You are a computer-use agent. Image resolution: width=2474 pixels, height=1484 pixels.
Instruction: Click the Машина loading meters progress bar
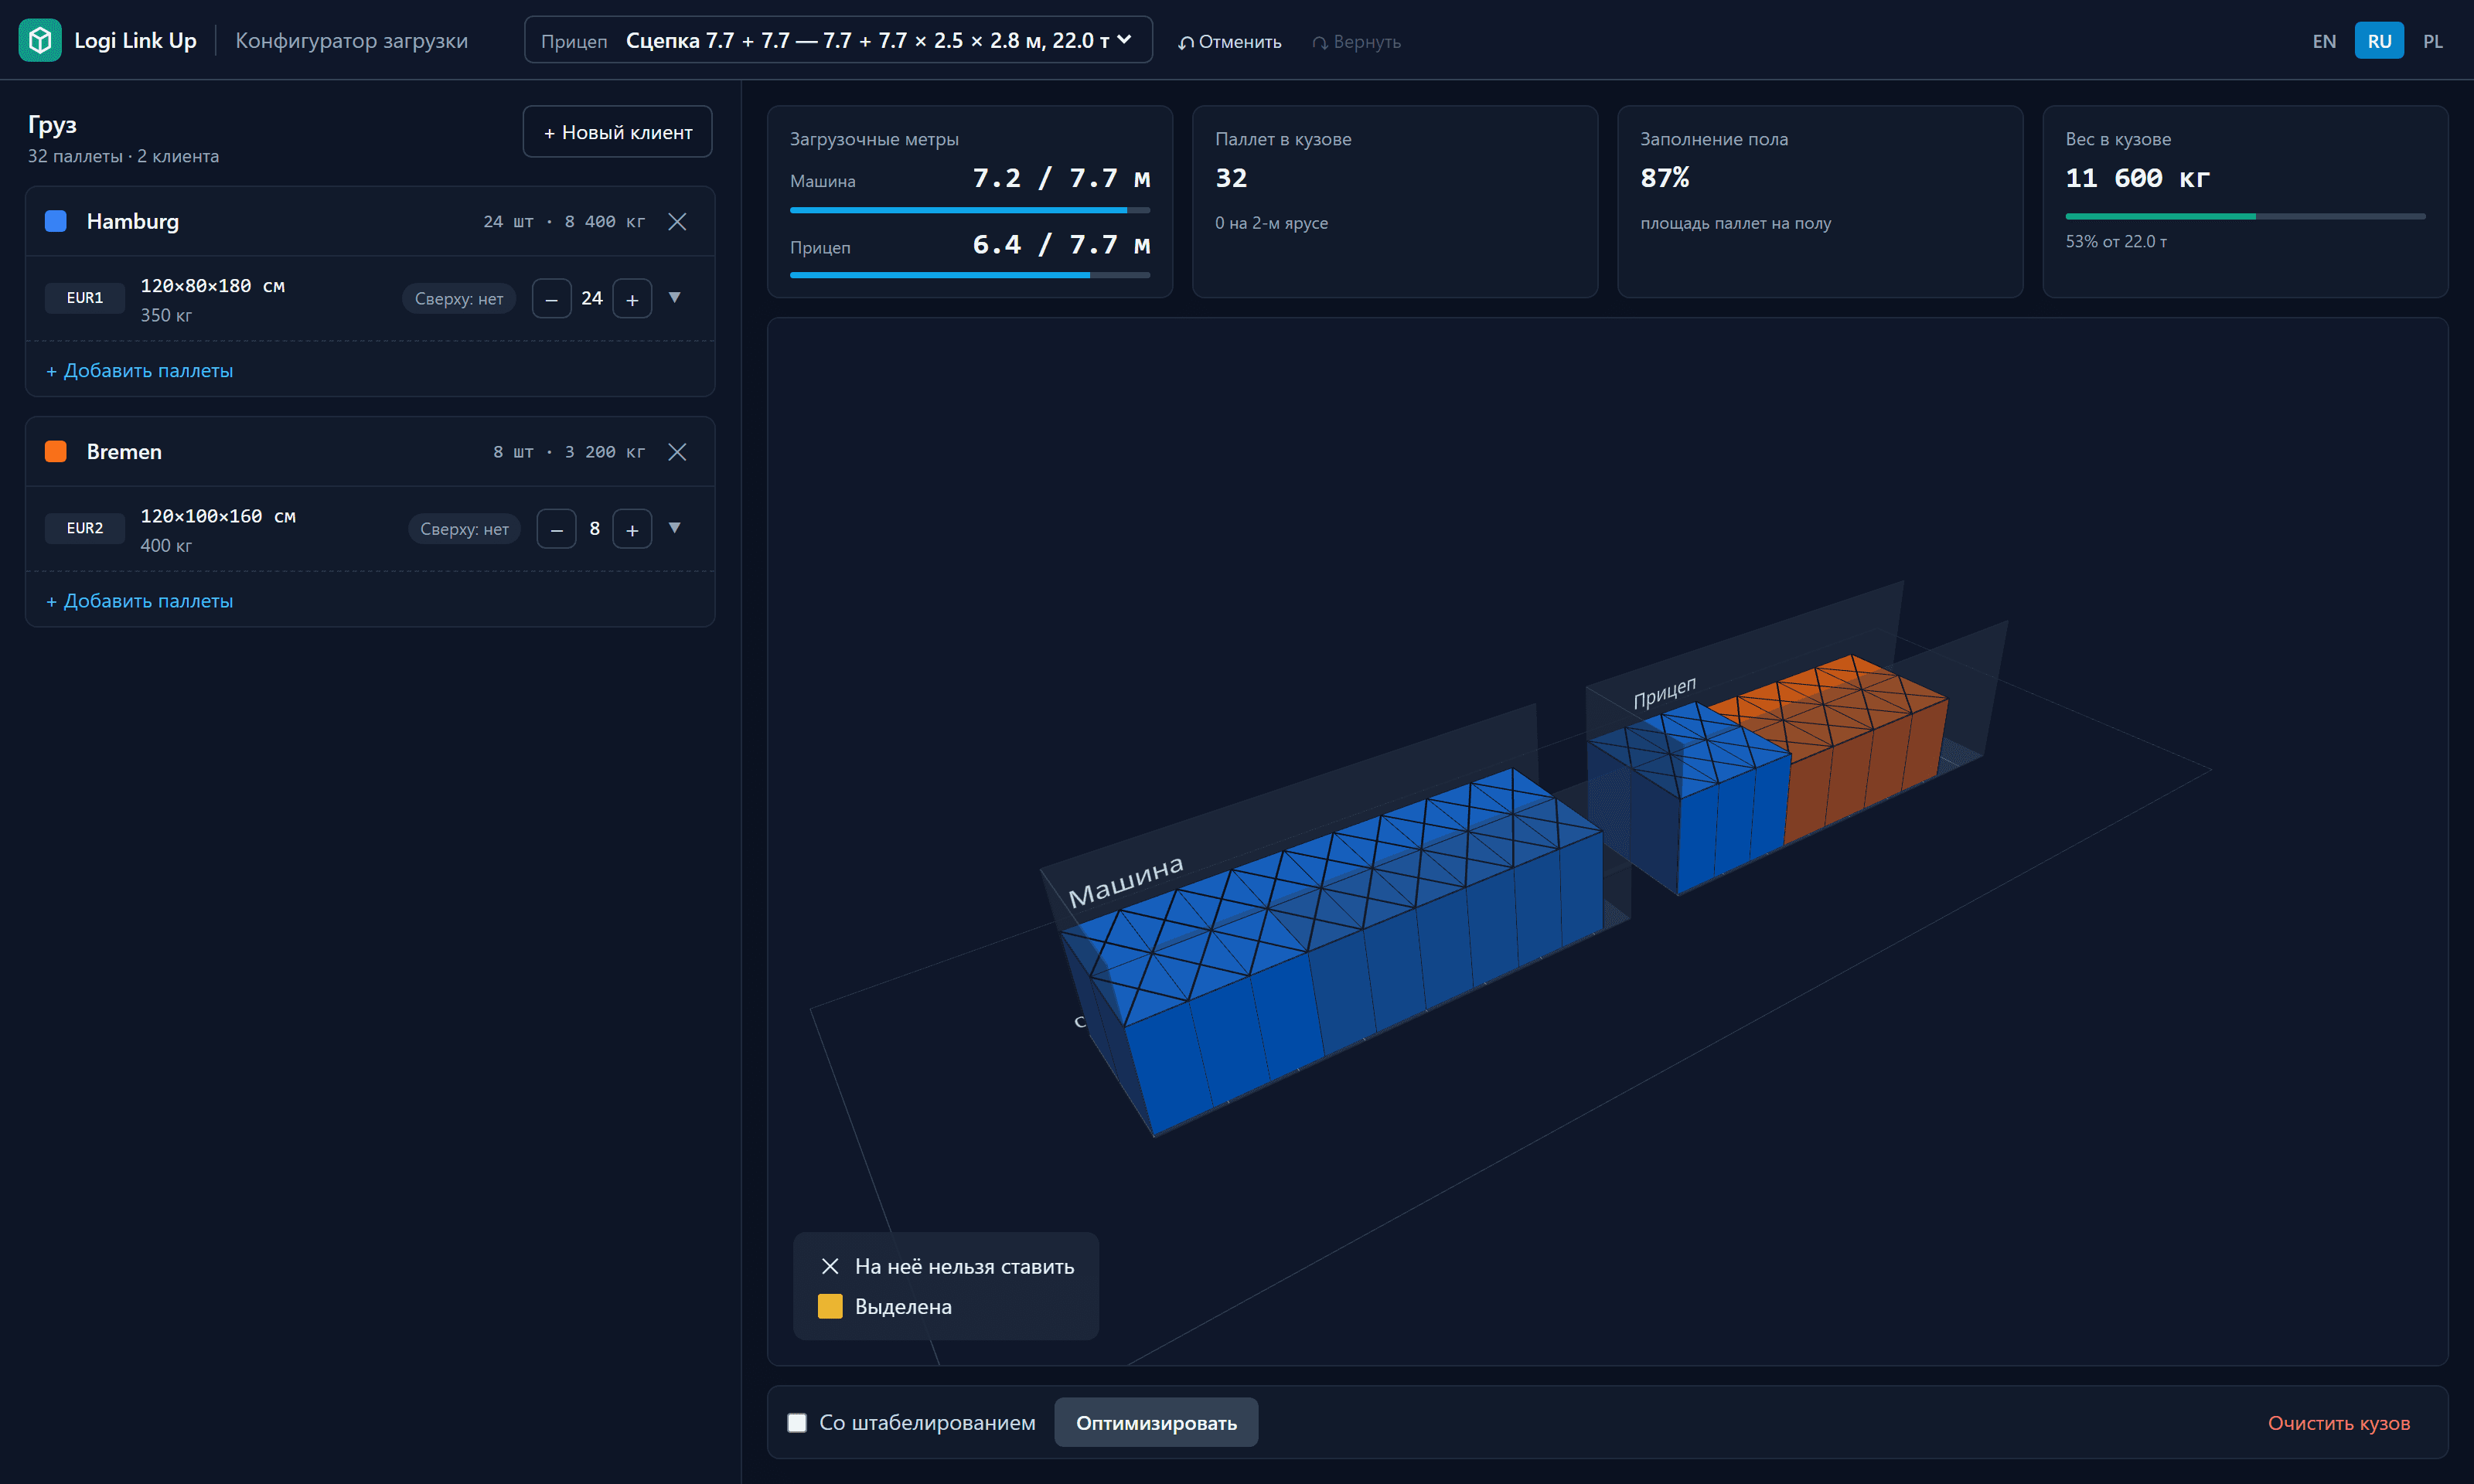pos(970,210)
